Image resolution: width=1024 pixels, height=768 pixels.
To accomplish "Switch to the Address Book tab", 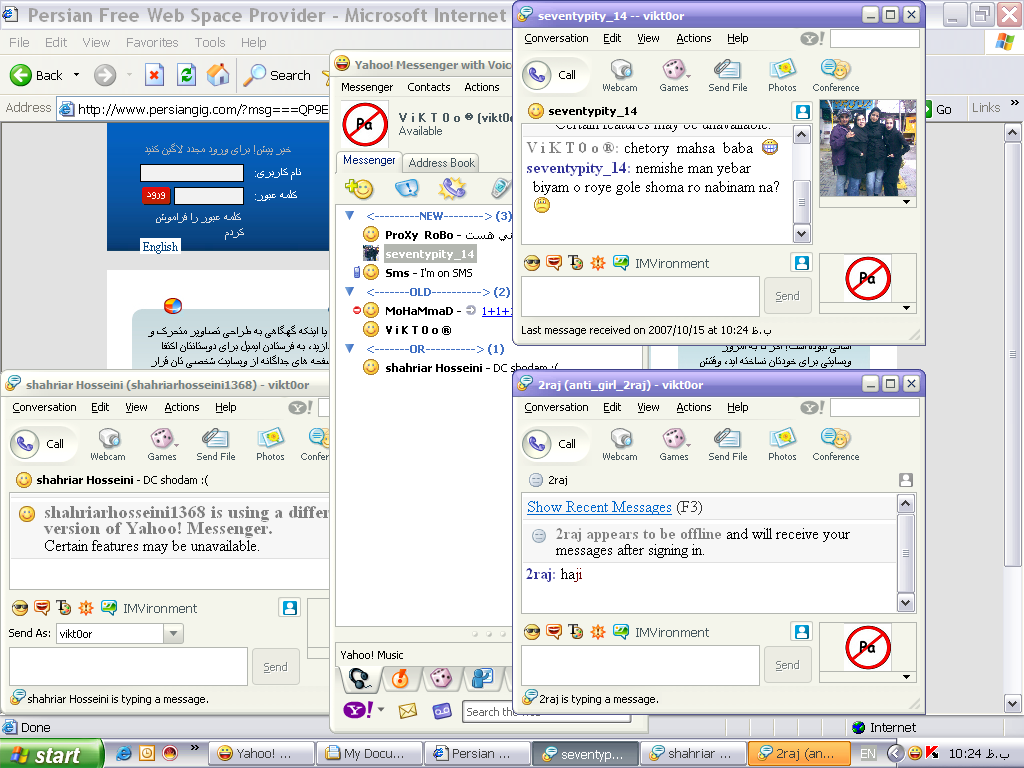I will click(x=441, y=163).
